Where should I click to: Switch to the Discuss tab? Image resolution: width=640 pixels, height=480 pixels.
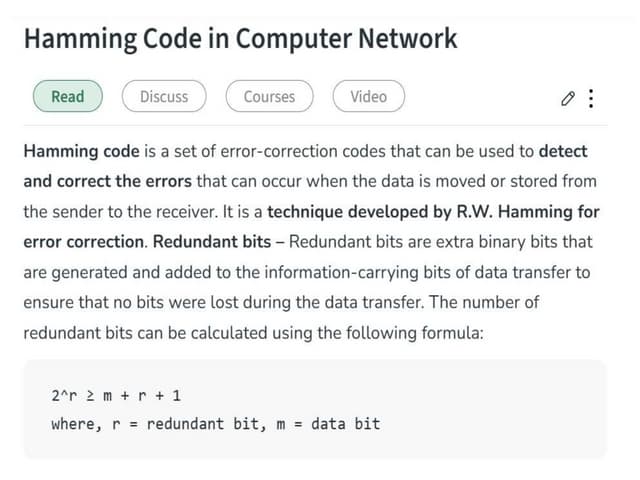tap(164, 97)
